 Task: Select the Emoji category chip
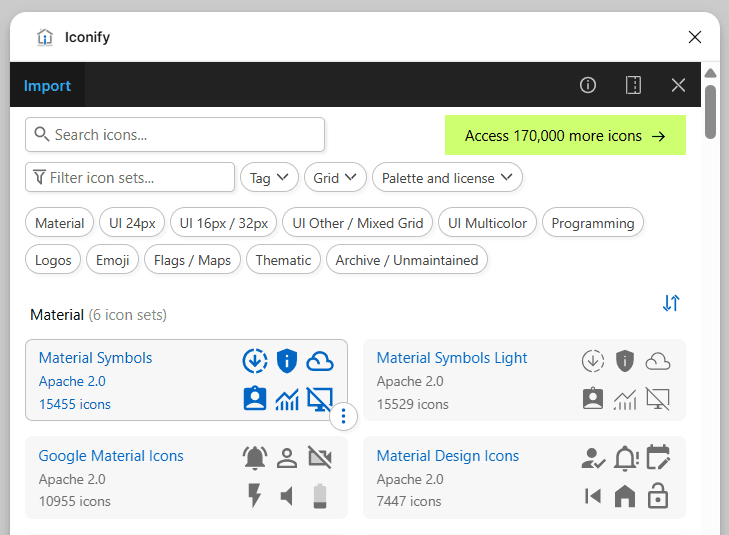pos(113,259)
